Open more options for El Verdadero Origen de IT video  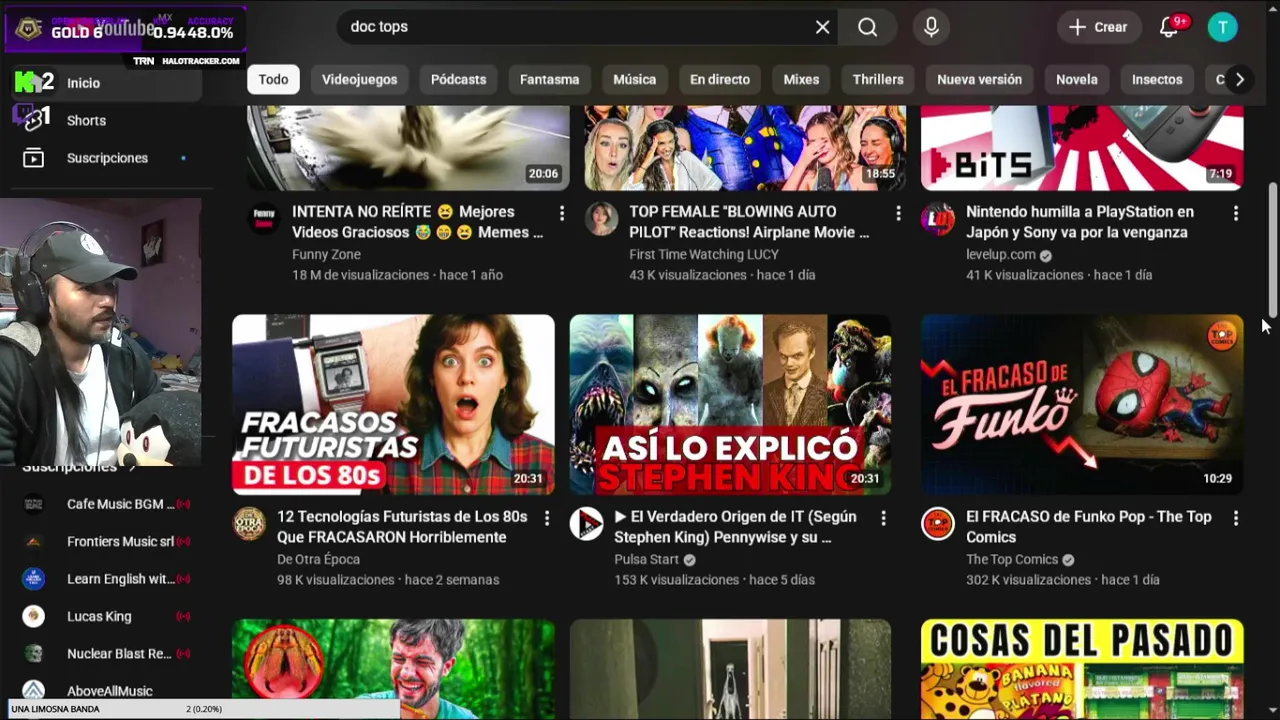tap(883, 518)
